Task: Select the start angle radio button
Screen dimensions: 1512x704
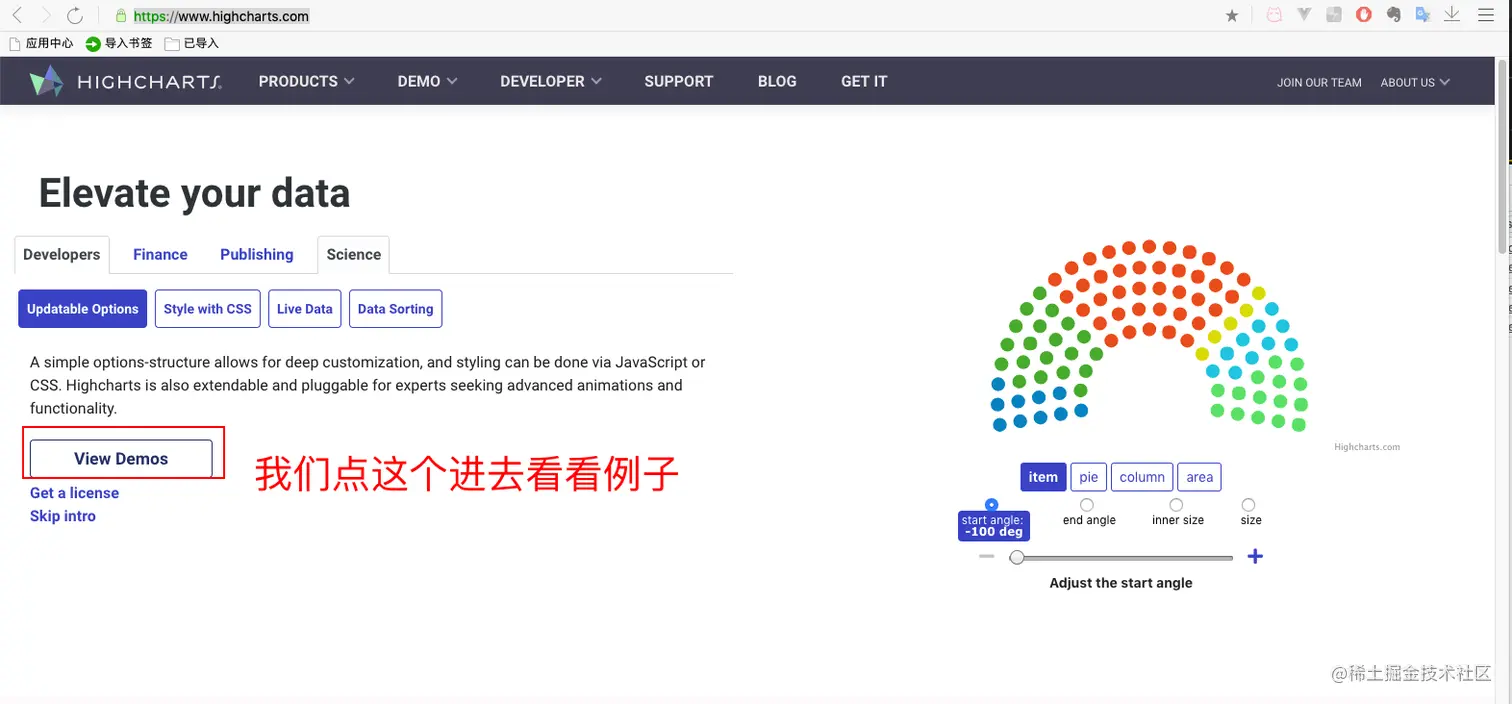Action: [x=991, y=505]
